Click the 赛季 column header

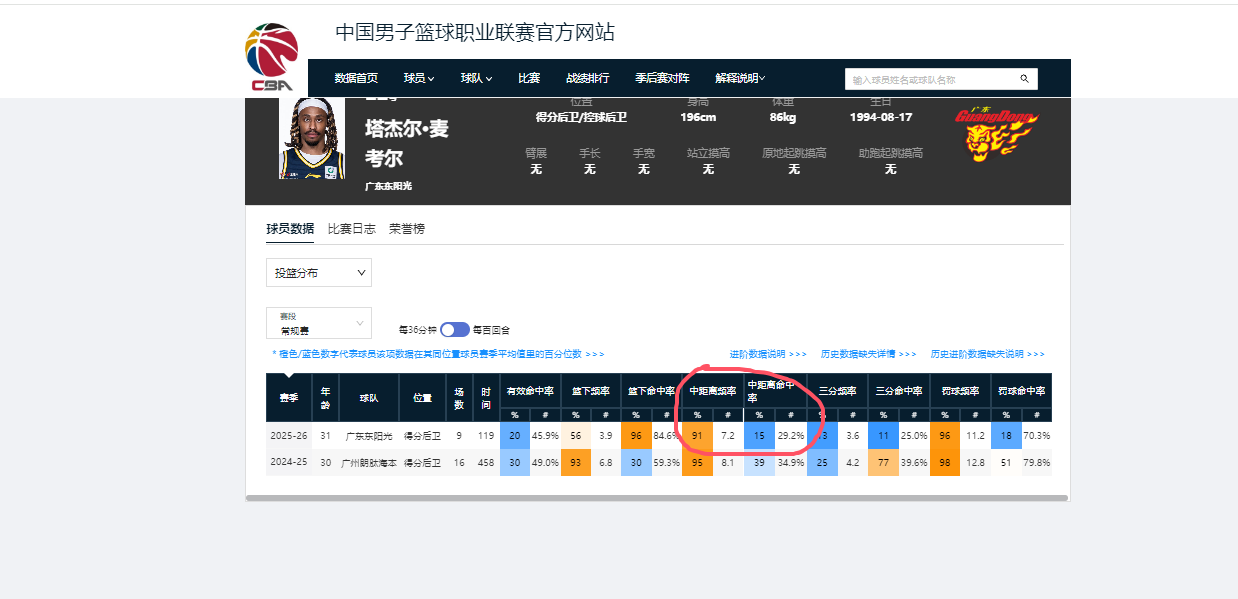pyautogui.click(x=289, y=398)
